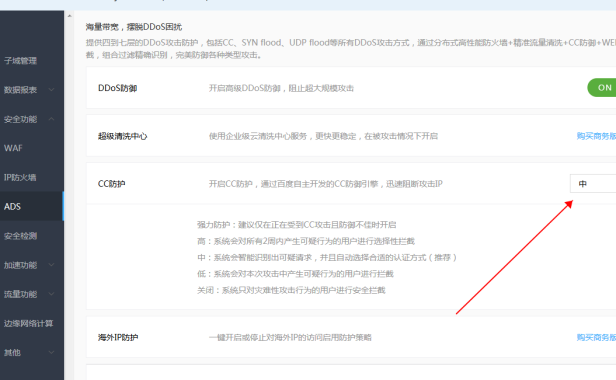The height and width of the screenshot is (380, 616).
Task: Click the 海量带宽，摆脱DDoS困扰 heading
Action: coord(134,27)
